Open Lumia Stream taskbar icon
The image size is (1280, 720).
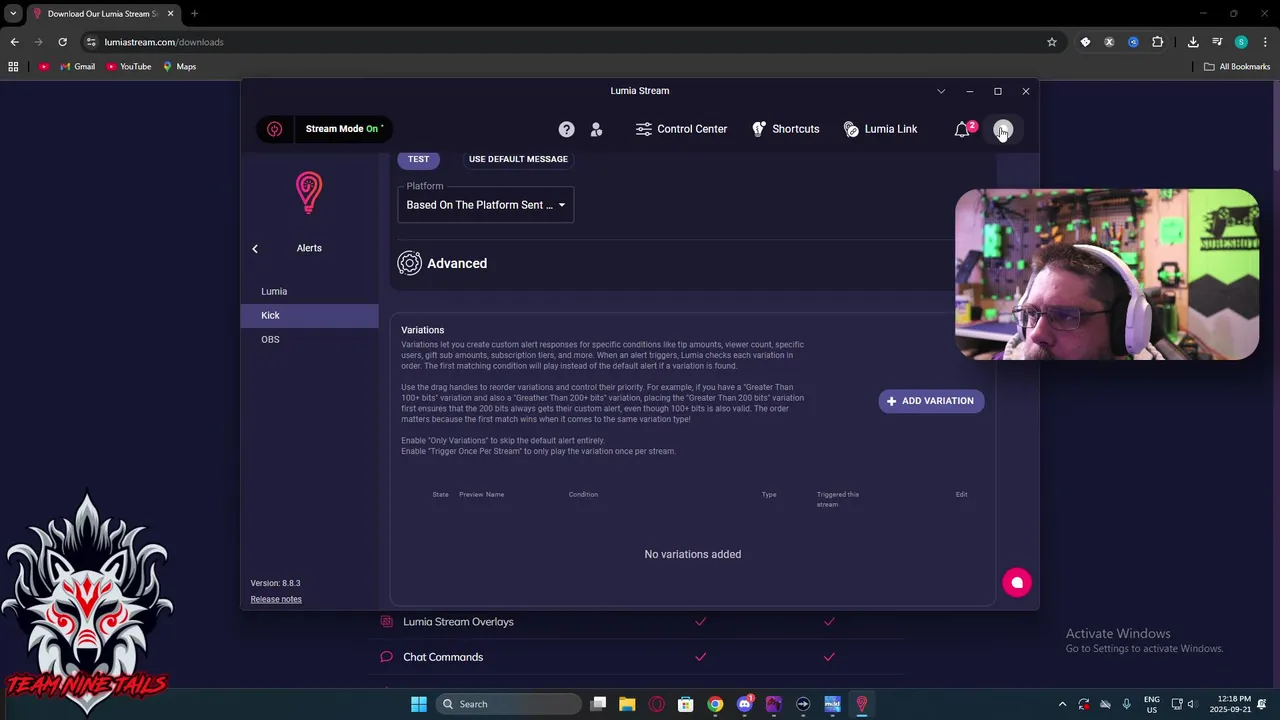[861, 704]
